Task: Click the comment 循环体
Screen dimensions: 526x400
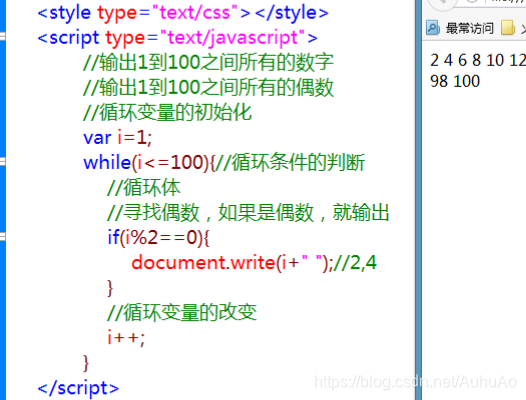Action: click(144, 187)
